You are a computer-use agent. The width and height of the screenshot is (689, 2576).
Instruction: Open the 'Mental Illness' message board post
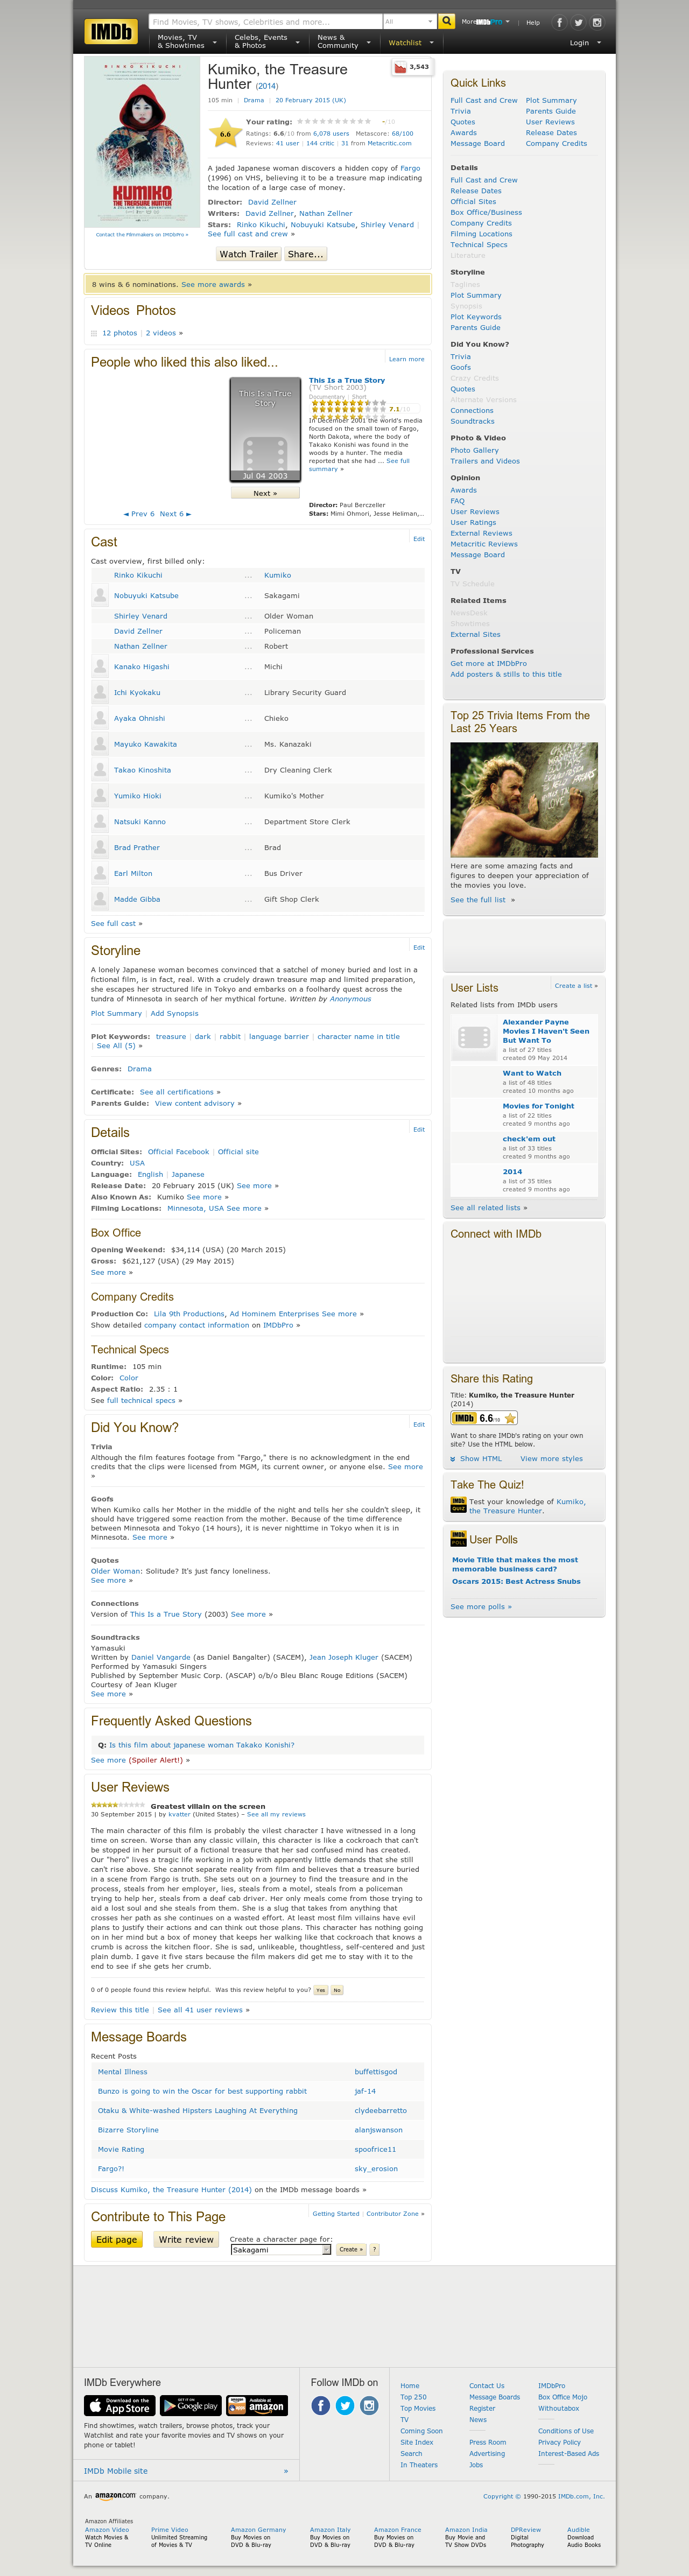pyautogui.click(x=122, y=2072)
